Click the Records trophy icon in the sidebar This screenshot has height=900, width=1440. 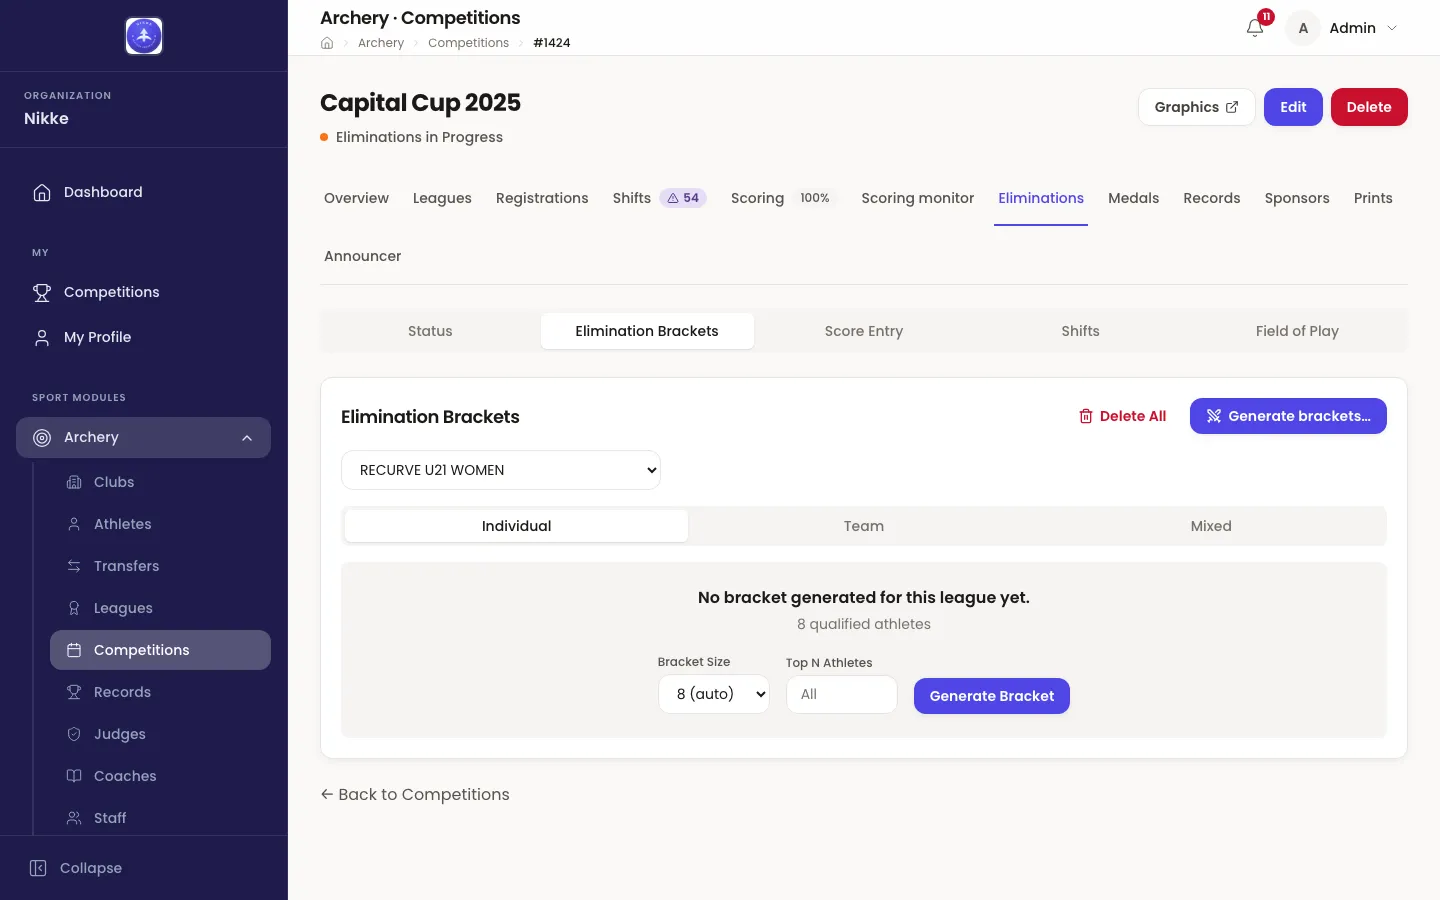[x=74, y=692]
